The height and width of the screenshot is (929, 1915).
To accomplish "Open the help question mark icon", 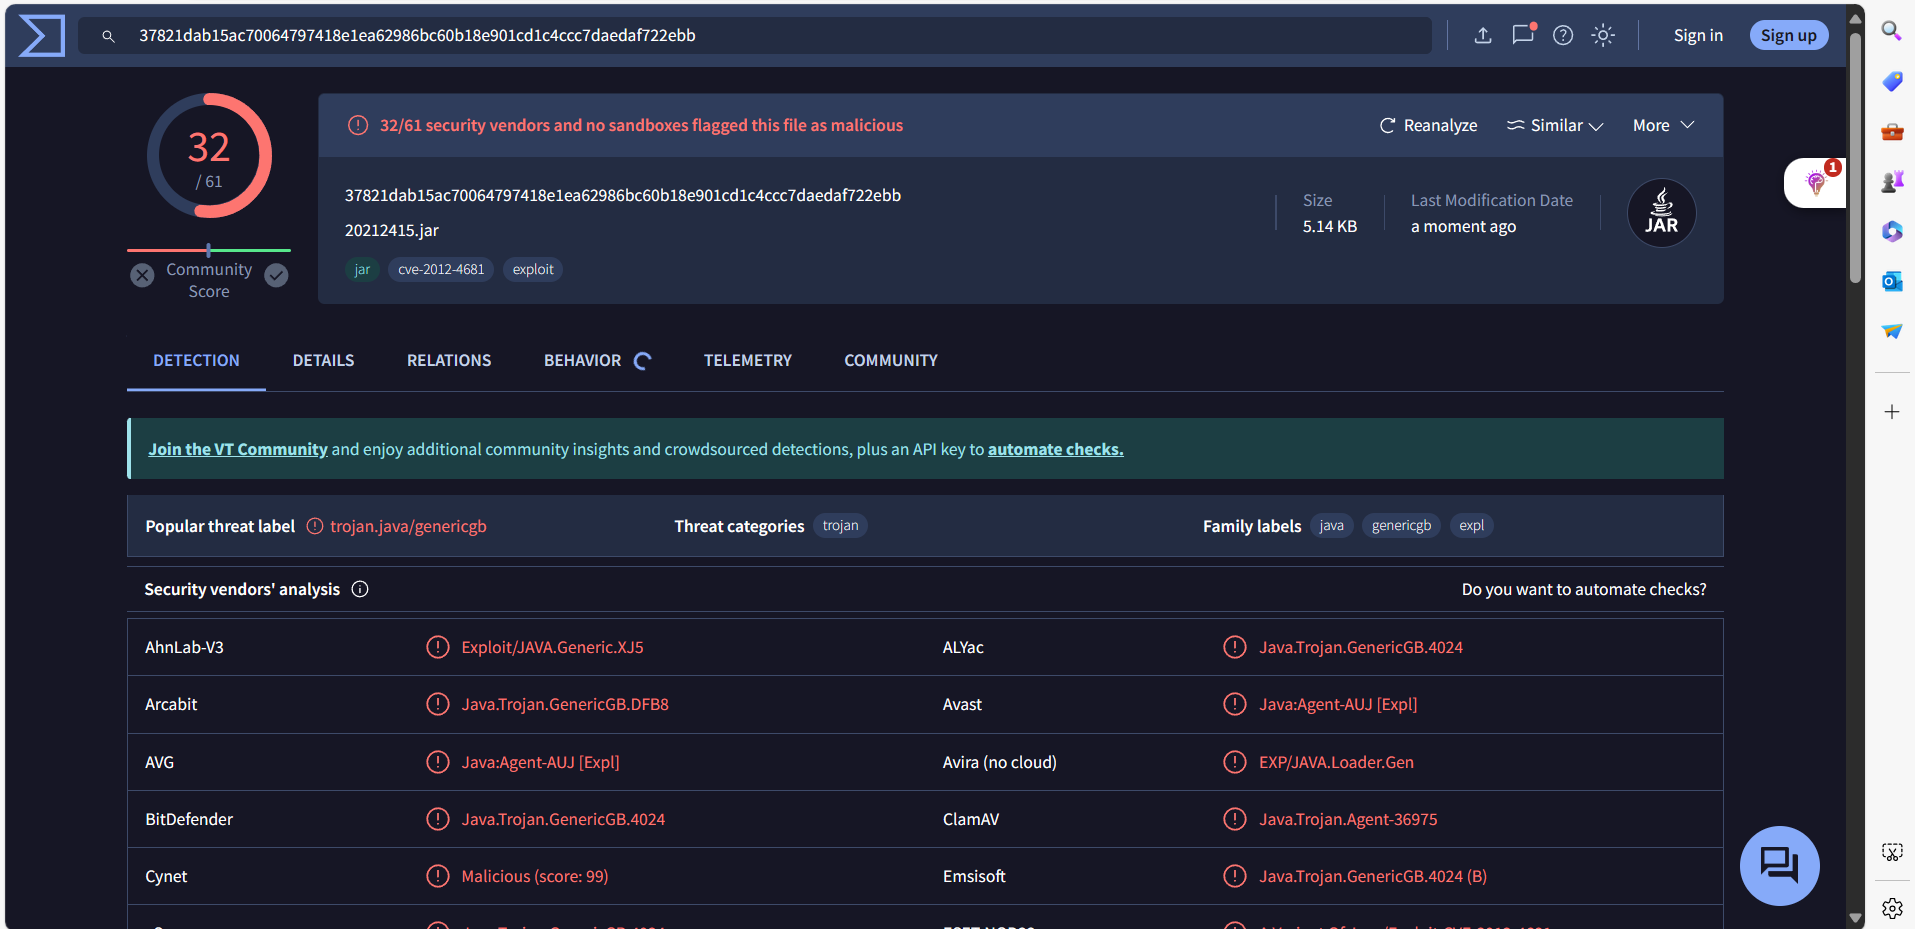I will pos(1563,36).
